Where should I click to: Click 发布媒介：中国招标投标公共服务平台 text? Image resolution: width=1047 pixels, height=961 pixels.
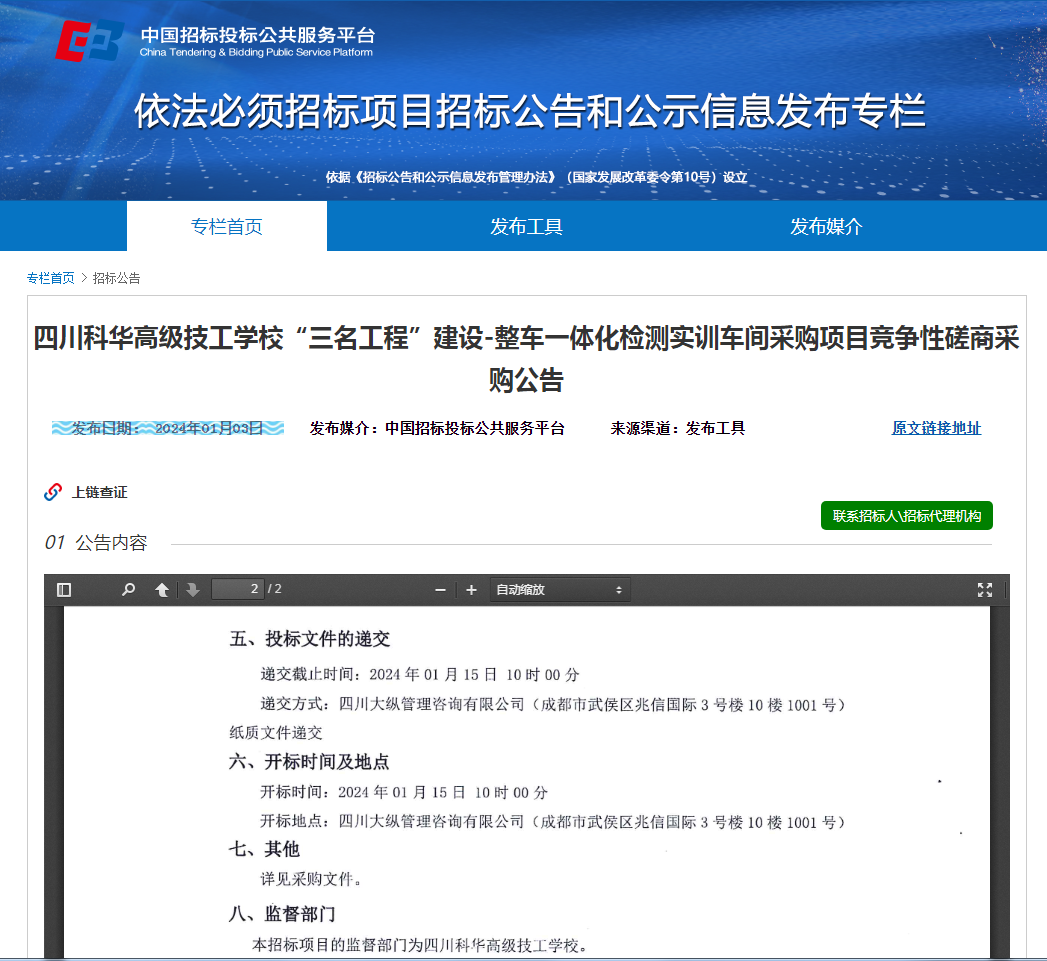pos(437,428)
